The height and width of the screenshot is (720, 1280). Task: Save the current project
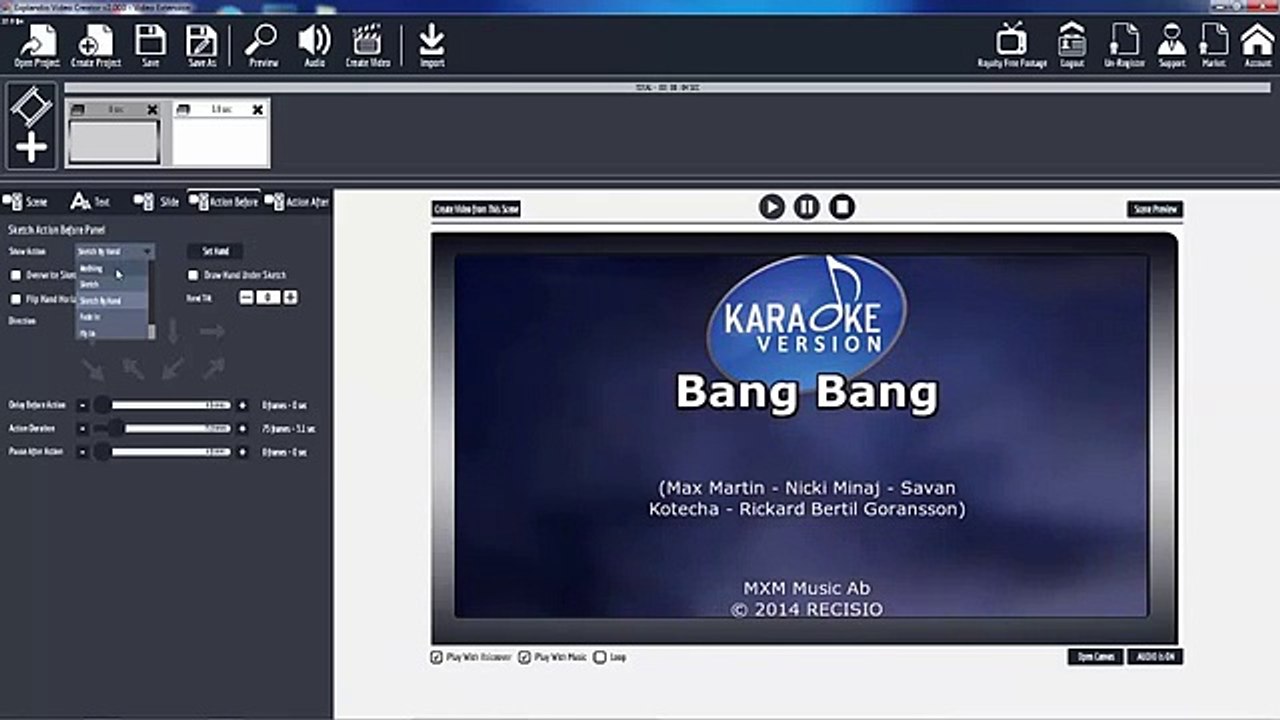click(x=150, y=46)
